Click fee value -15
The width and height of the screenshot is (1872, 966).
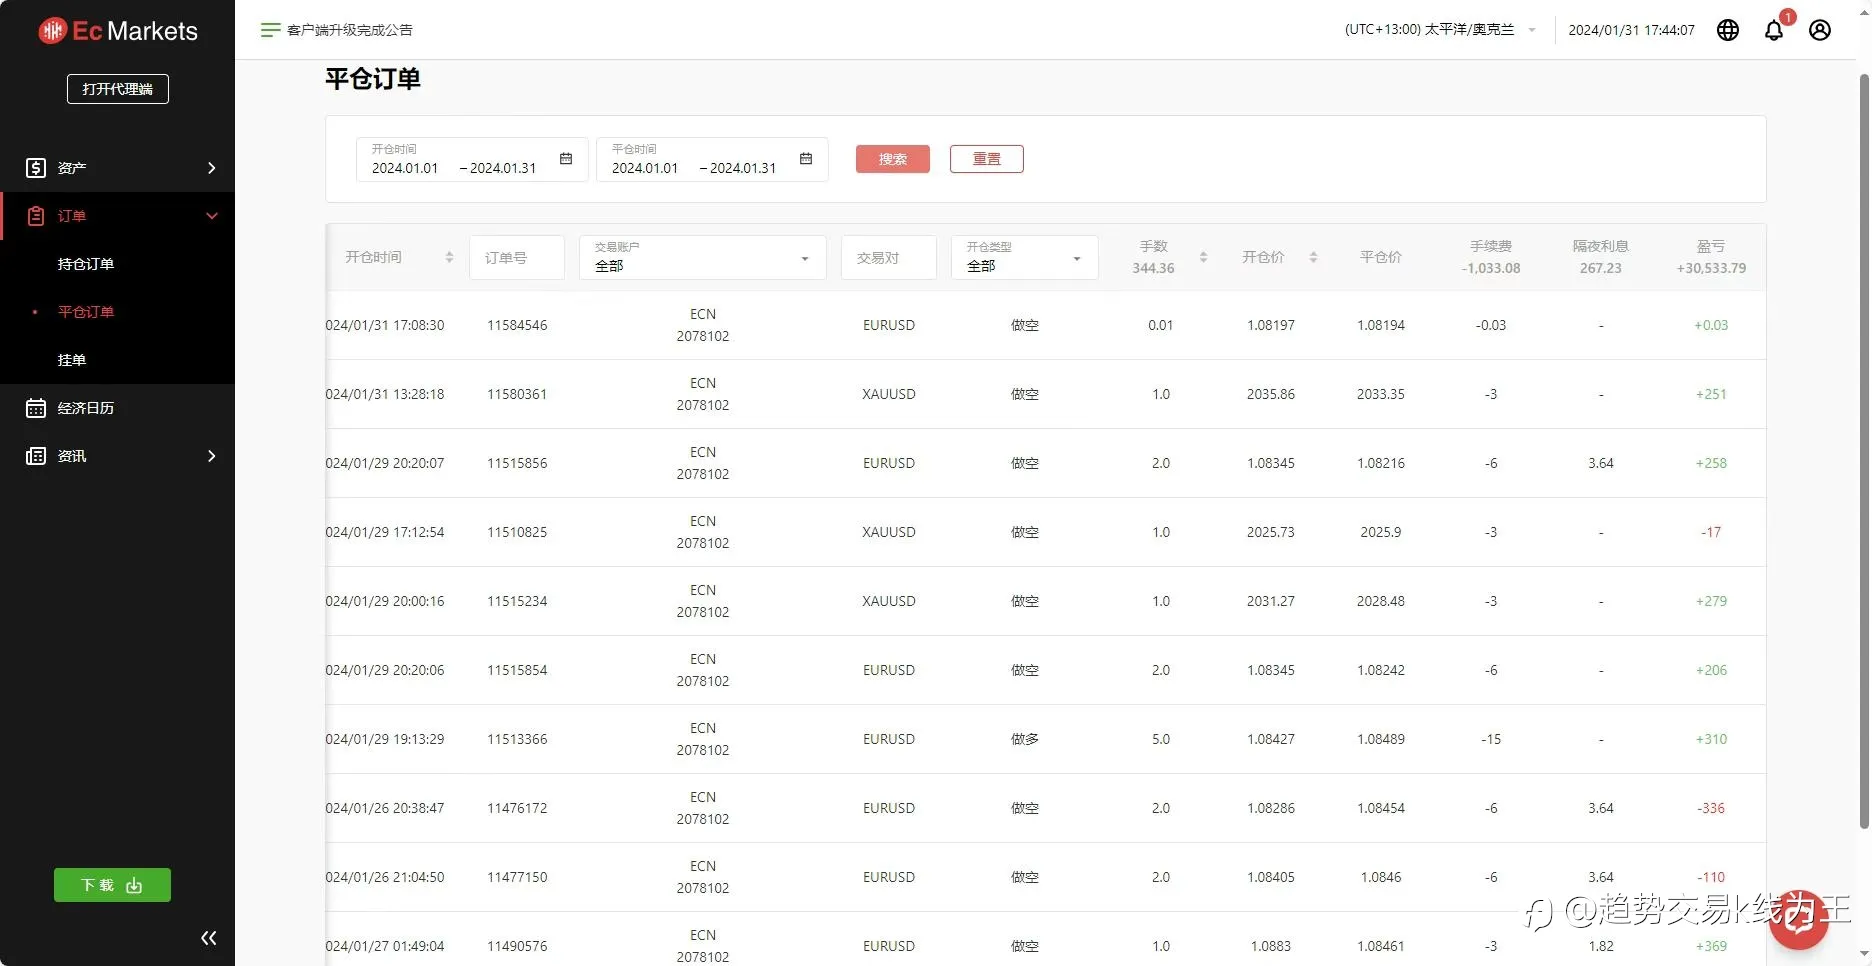point(1491,739)
